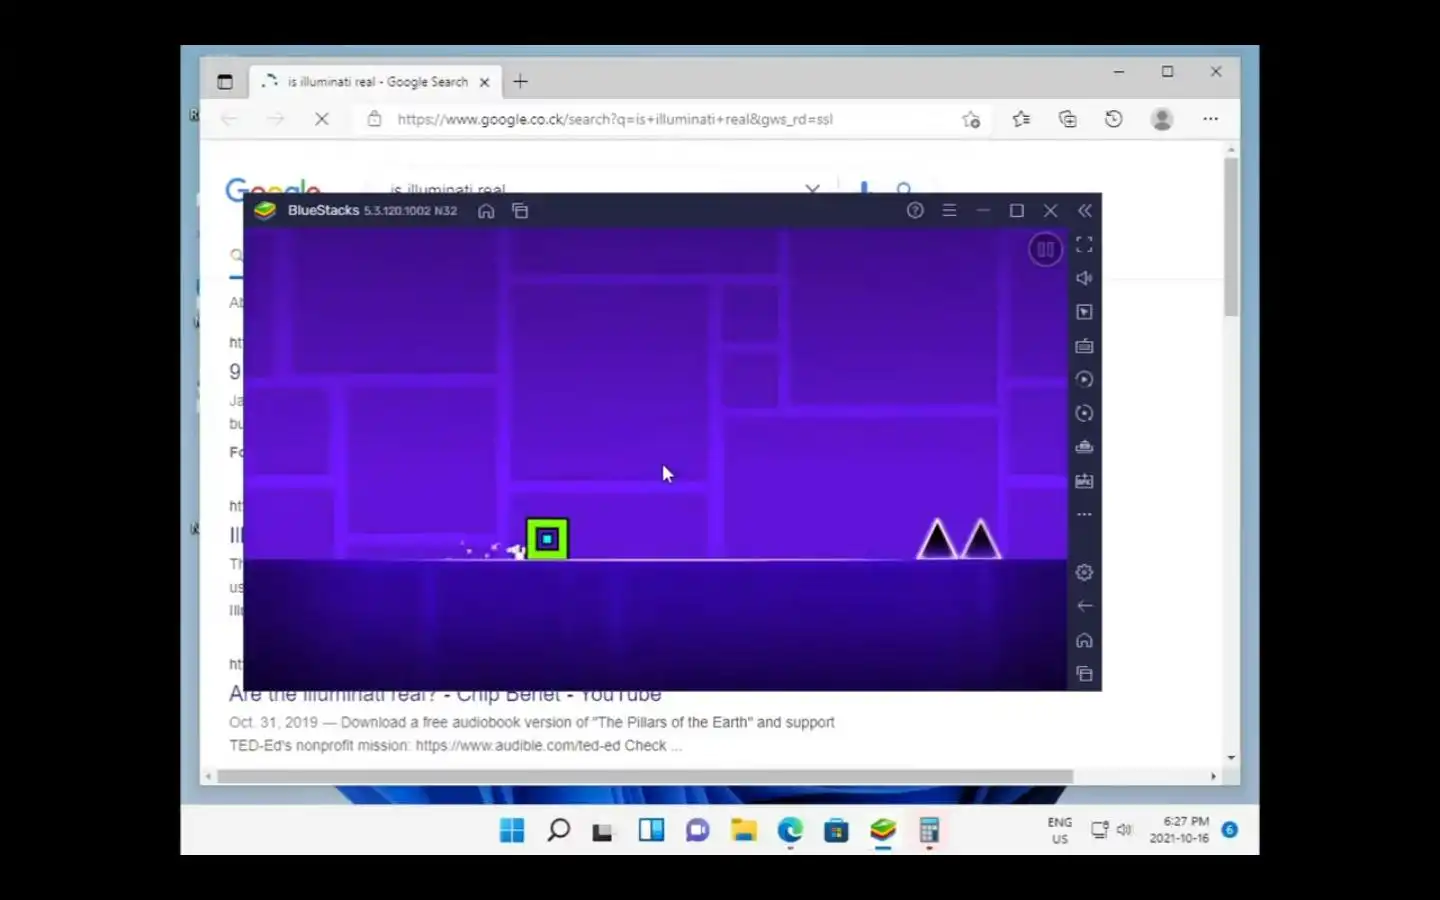The image size is (1440, 900).
Task: Click site info lock icon
Action: click(x=374, y=119)
